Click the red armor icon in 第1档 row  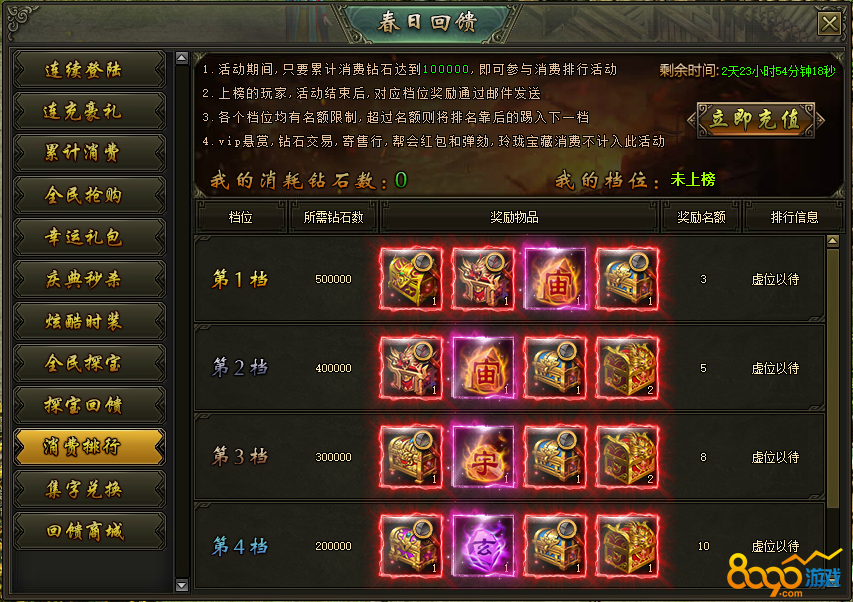[483, 278]
